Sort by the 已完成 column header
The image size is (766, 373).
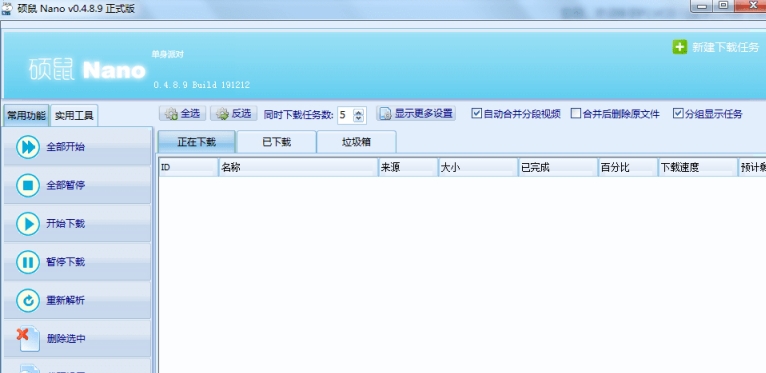(558, 167)
